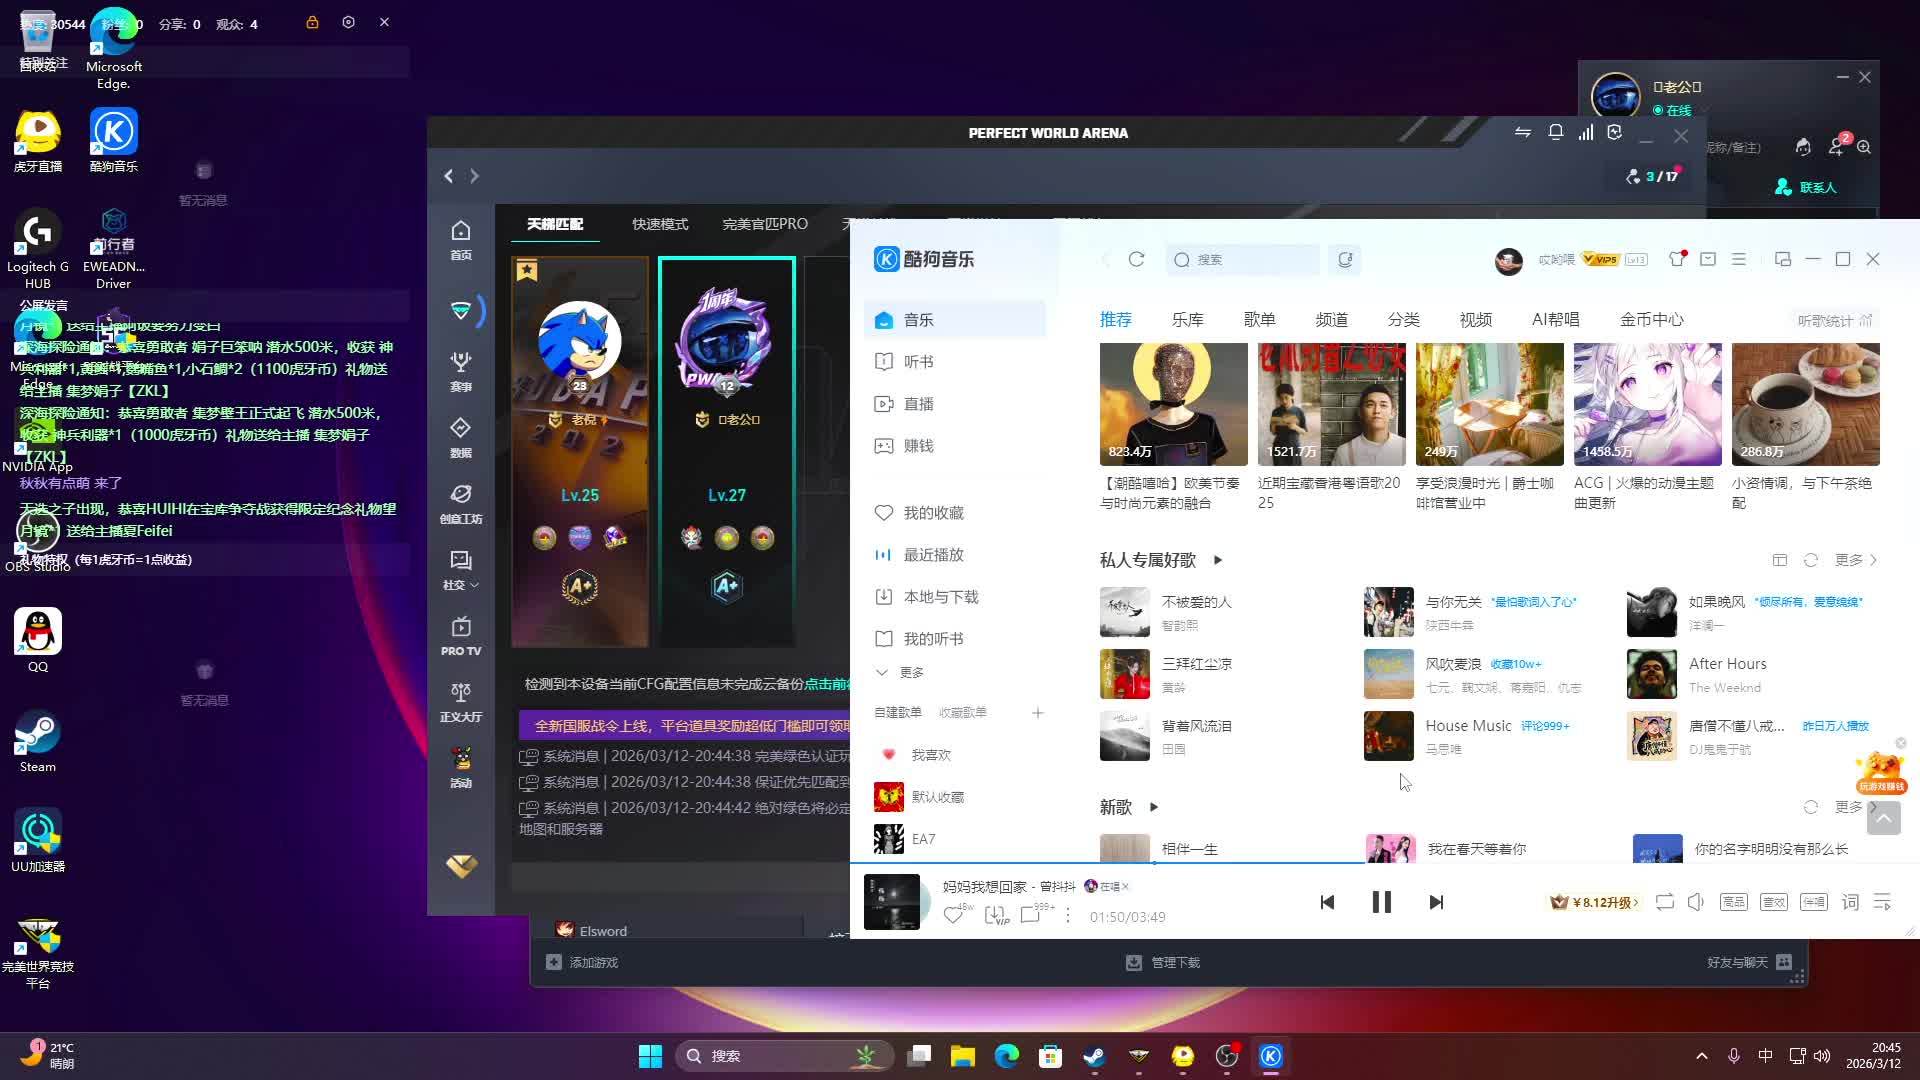Open the play queue list icon
The width and height of the screenshot is (1920, 1080).
[1882, 902]
